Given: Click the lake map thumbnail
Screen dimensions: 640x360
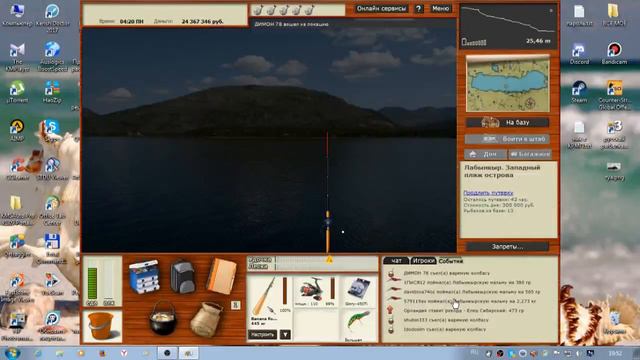Looking at the screenshot, I should pyautogui.click(x=508, y=84).
